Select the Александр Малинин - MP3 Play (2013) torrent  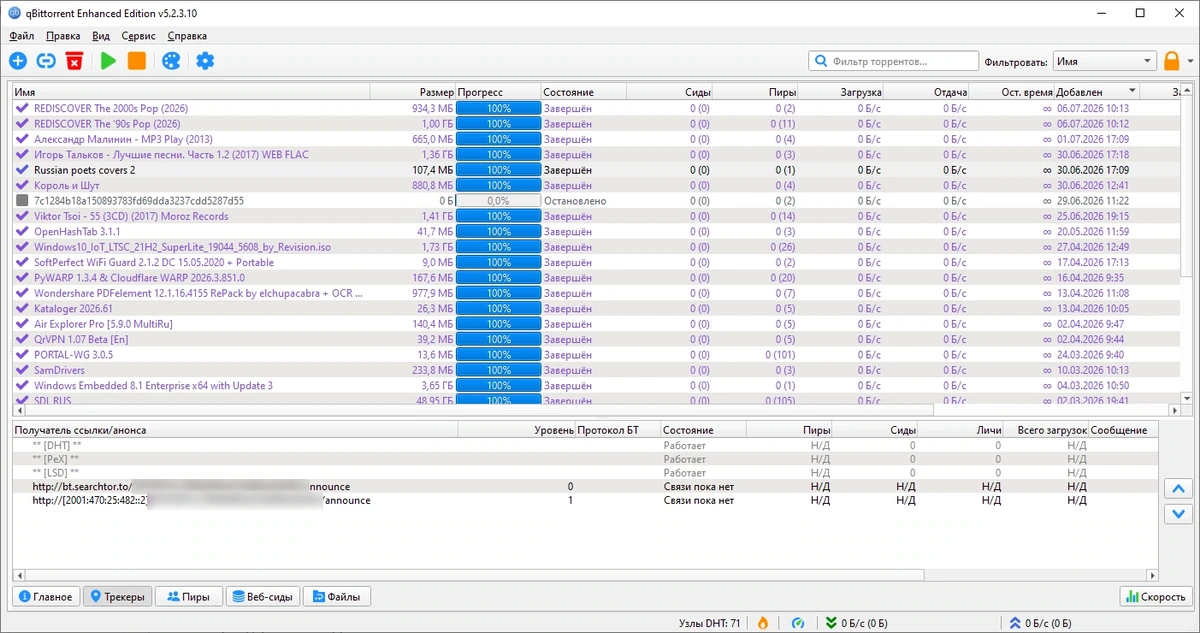coord(595,139)
